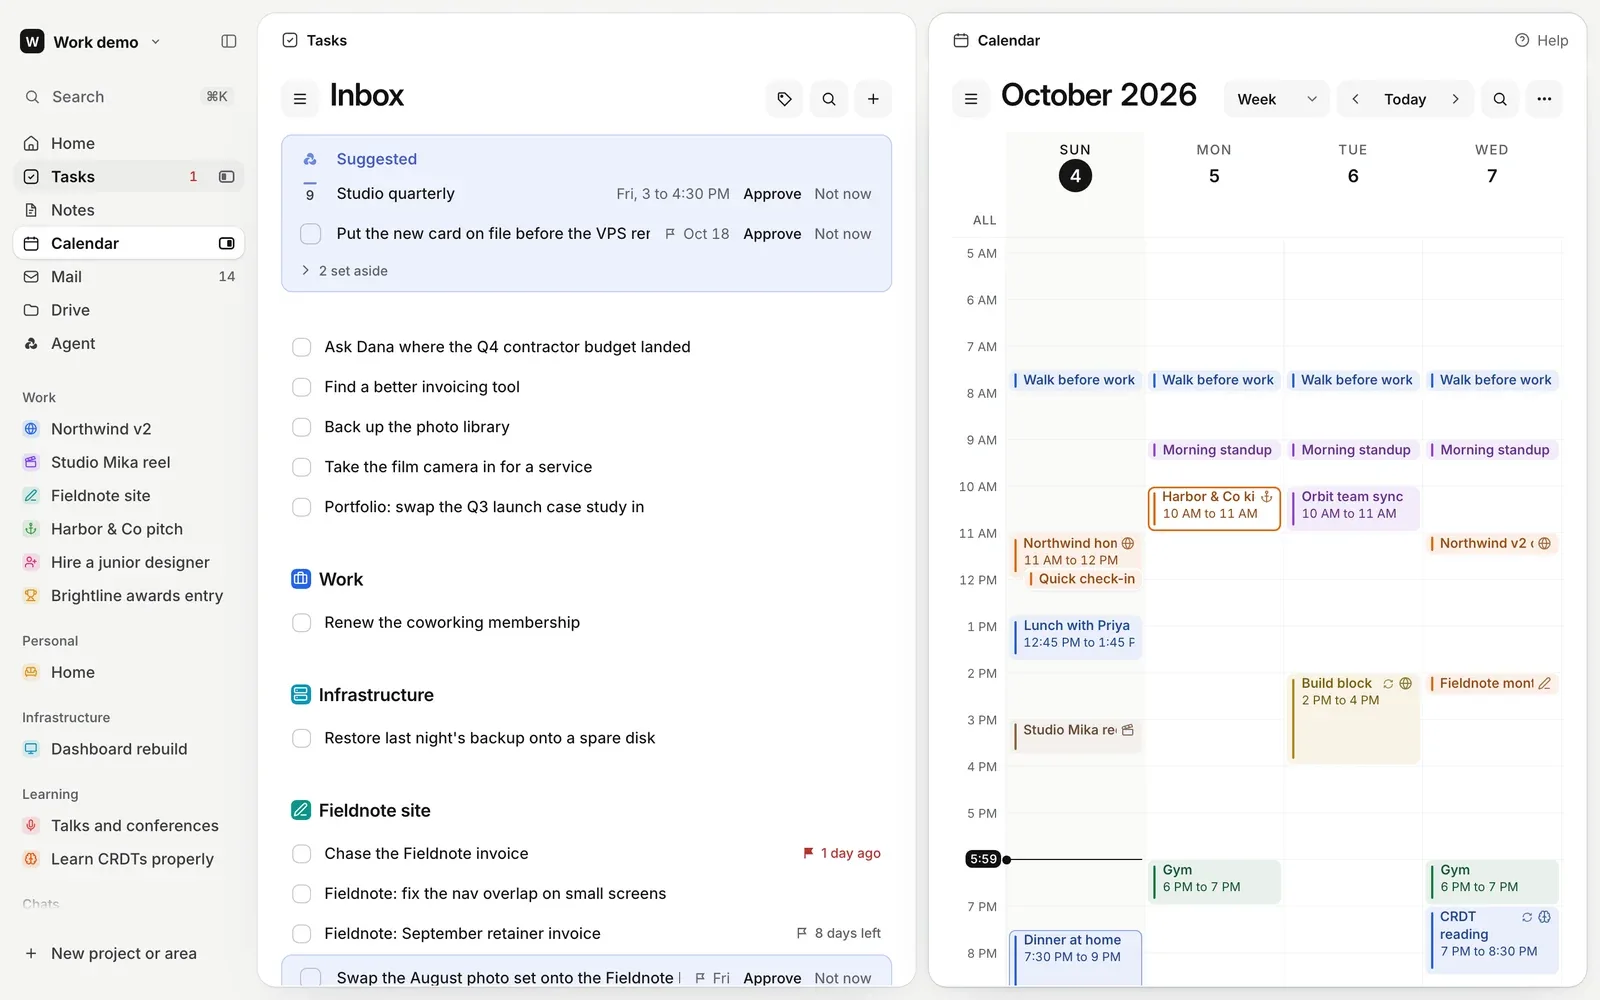Mark Back up the photo library done
This screenshot has height=1000, width=1600.
(301, 427)
